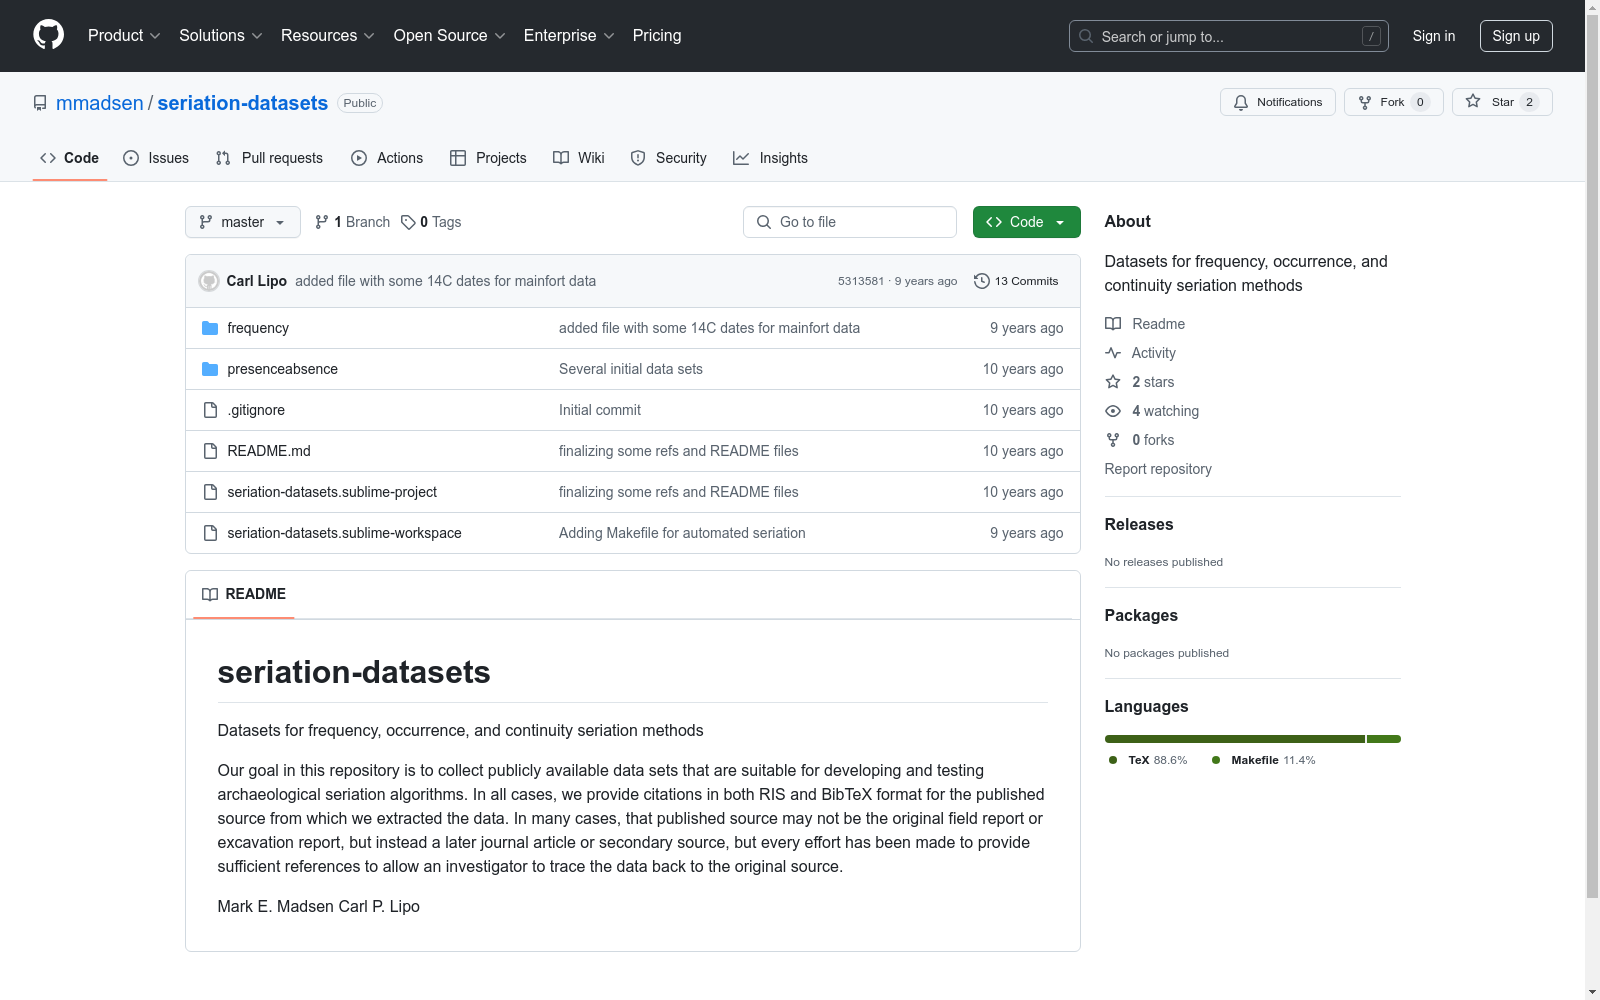Image resolution: width=1600 pixels, height=1000 pixels.
Task: Click the fork icon next to 0 forks
Action: tap(1113, 440)
